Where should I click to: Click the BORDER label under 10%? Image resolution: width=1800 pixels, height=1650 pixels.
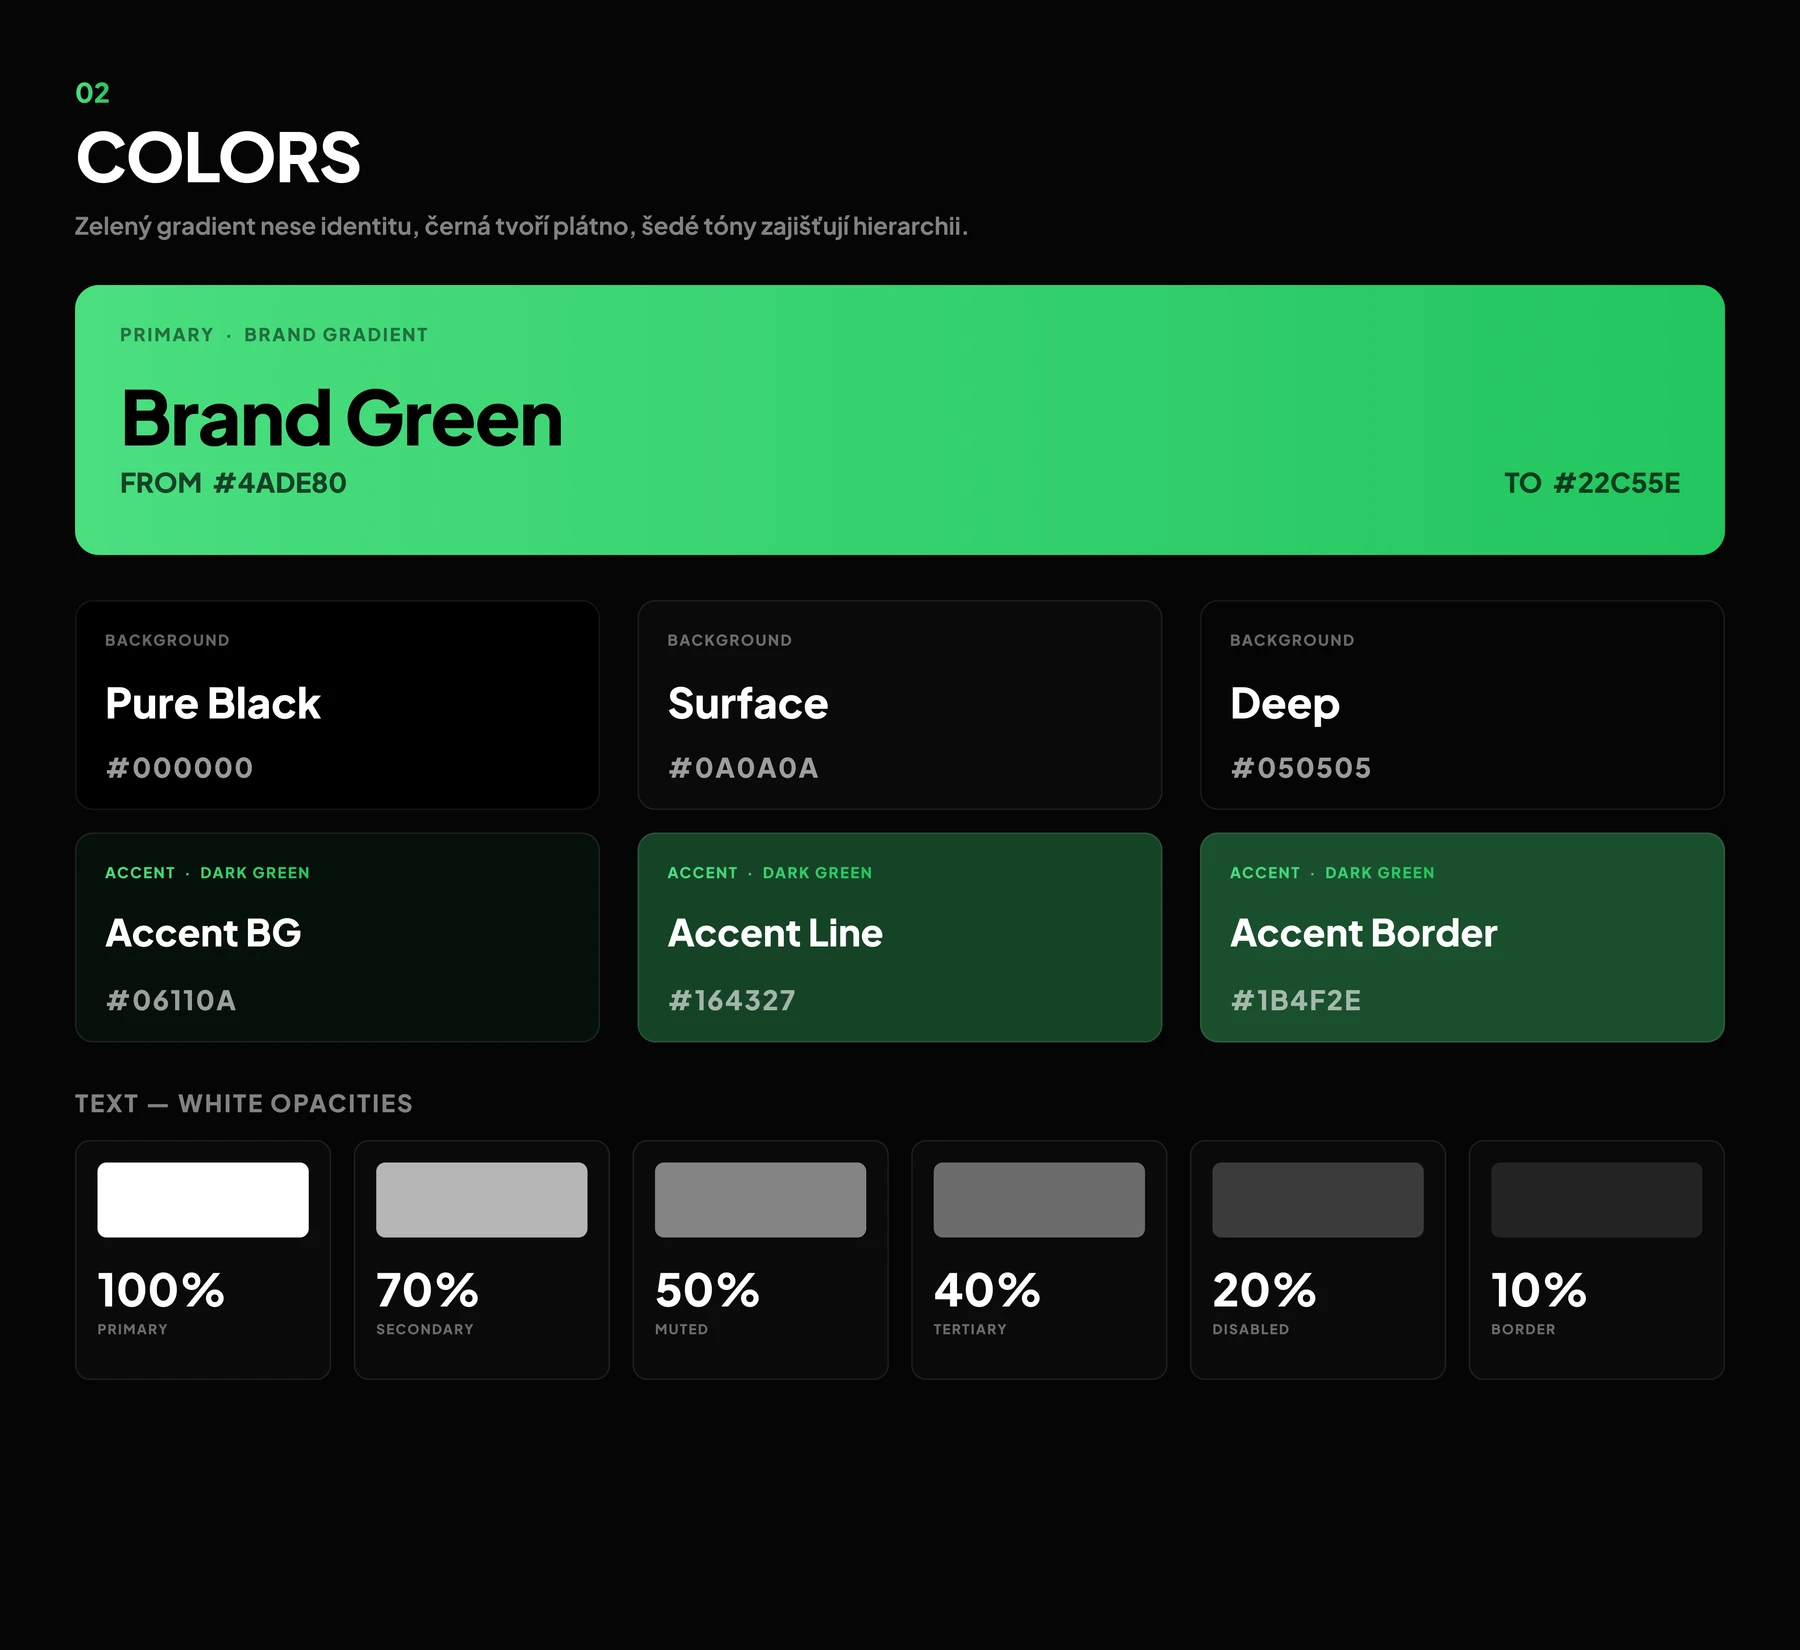click(x=1523, y=1329)
